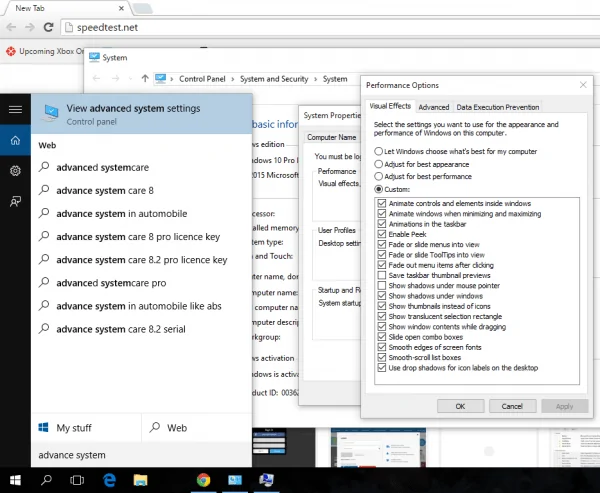Open File Explorer from the taskbar
This screenshot has width=600, height=493.
click(x=140, y=480)
